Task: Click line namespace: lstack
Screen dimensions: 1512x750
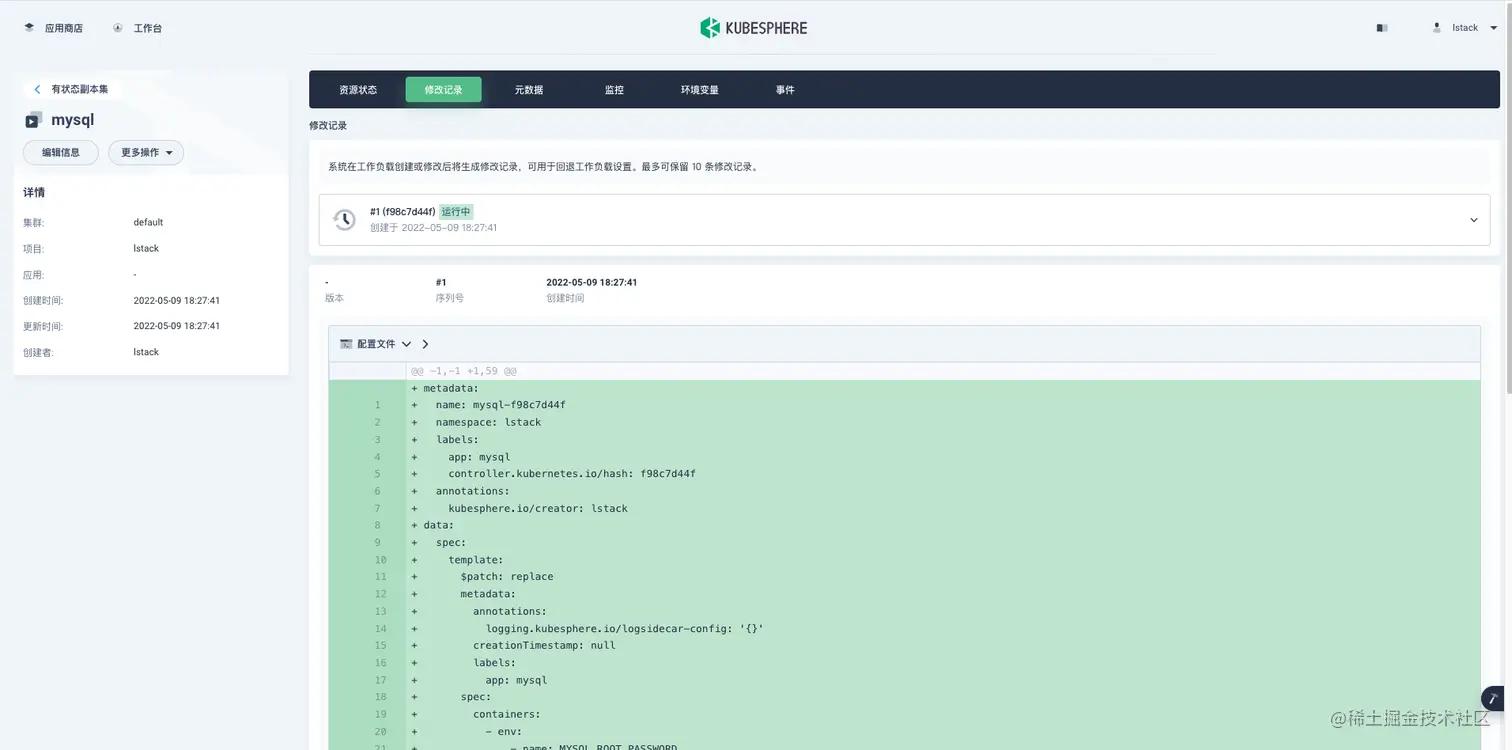Action: [x=488, y=422]
